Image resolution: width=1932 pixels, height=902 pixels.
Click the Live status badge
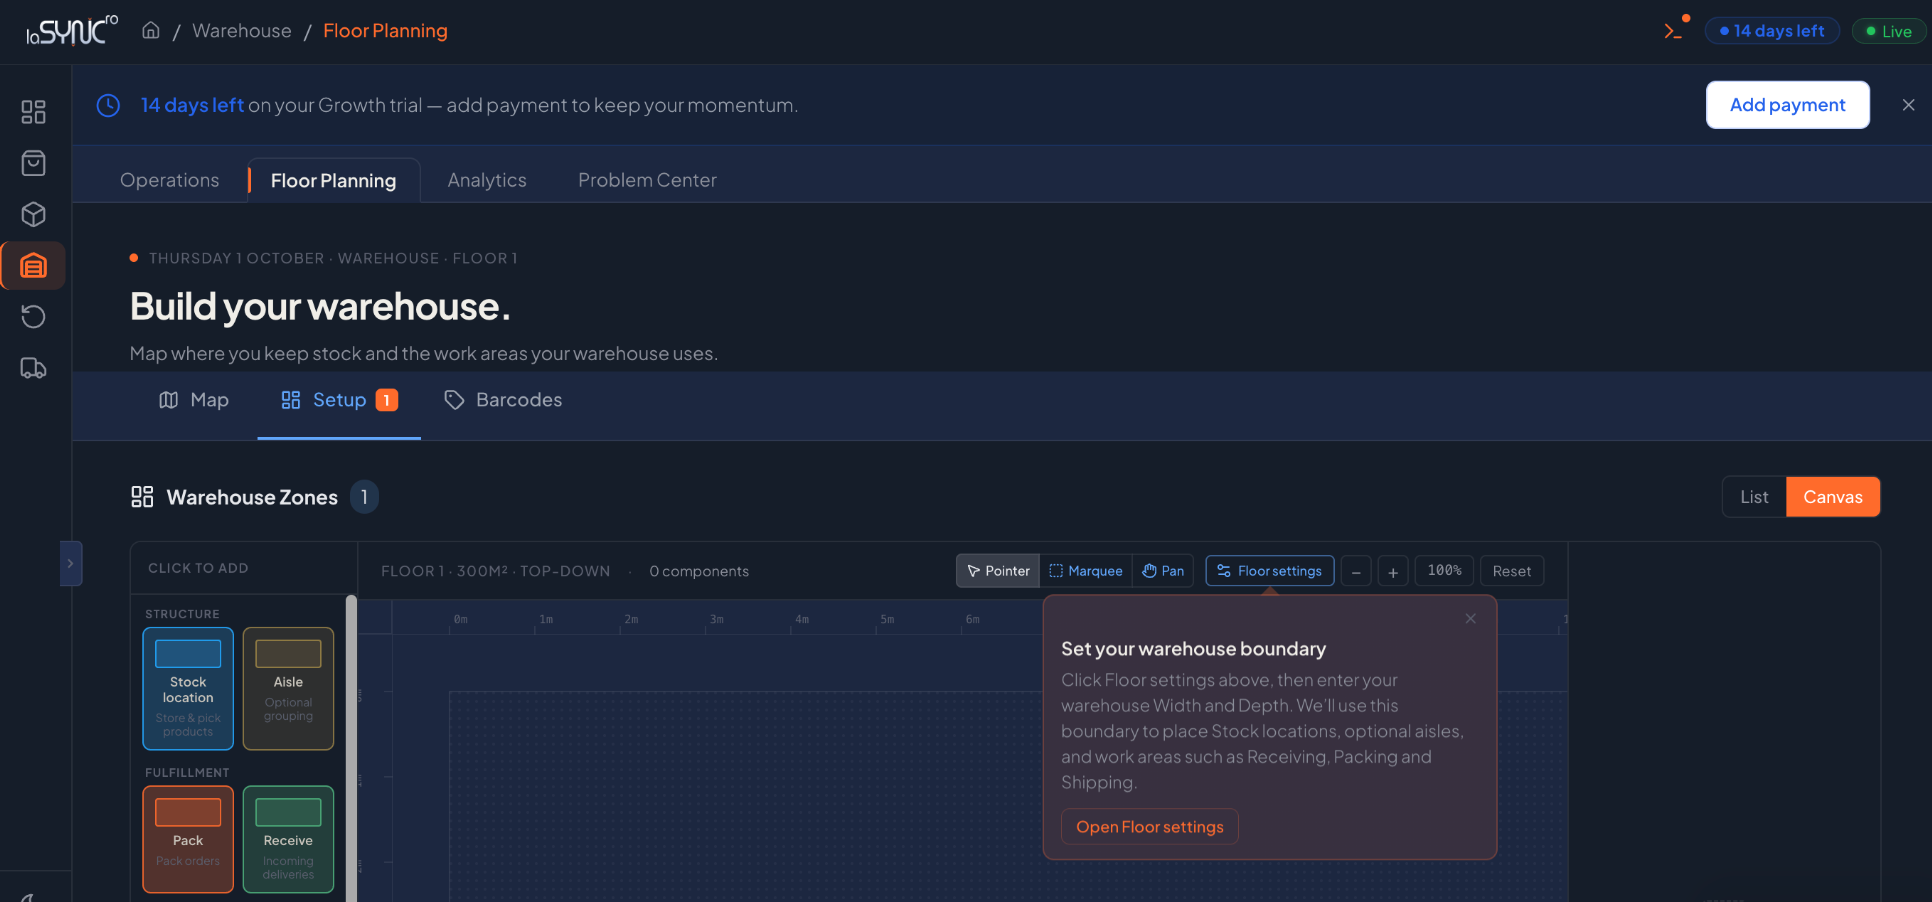pyautogui.click(x=1888, y=31)
